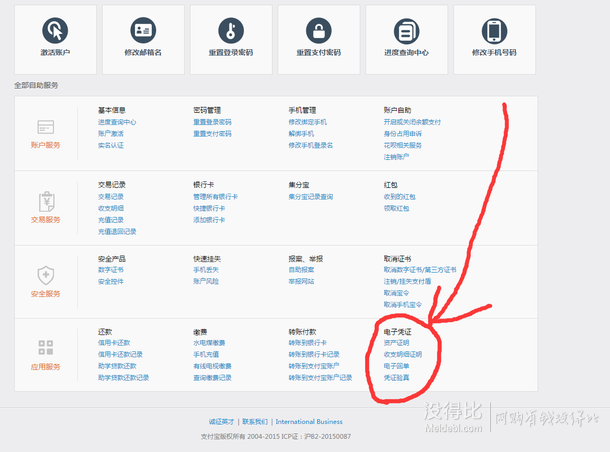Viewport: 610px width, 452px height.
Task: Click the 信用卡还款 link
Action: [114, 343]
